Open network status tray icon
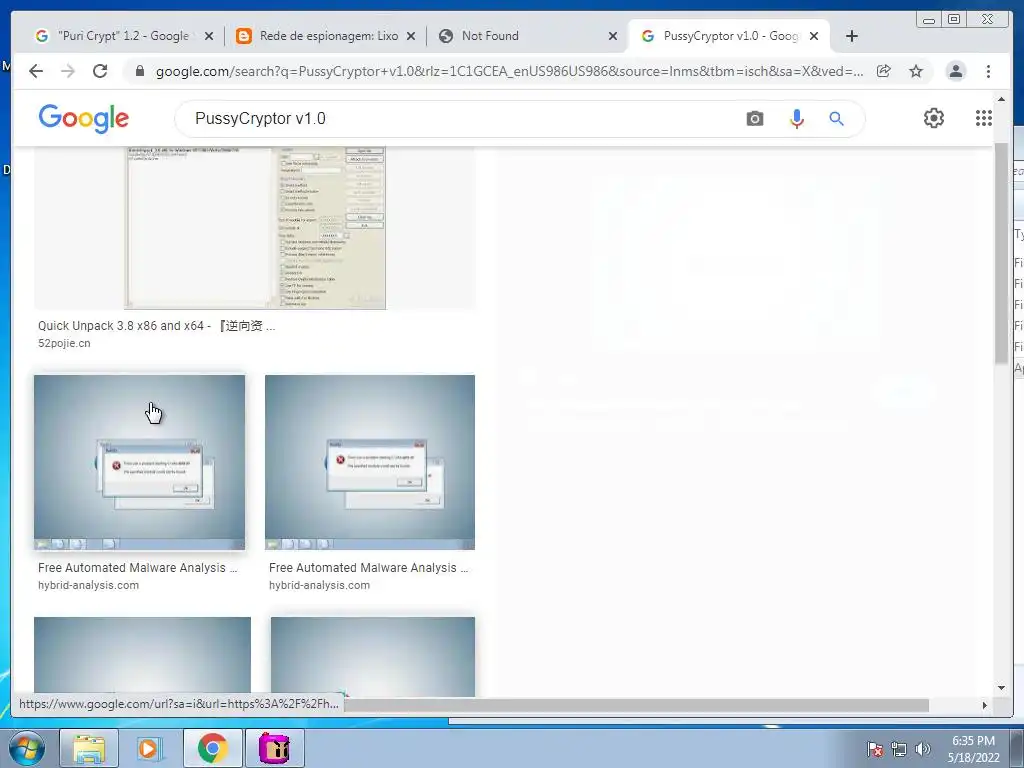1024x768 pixels. [899, 749]
